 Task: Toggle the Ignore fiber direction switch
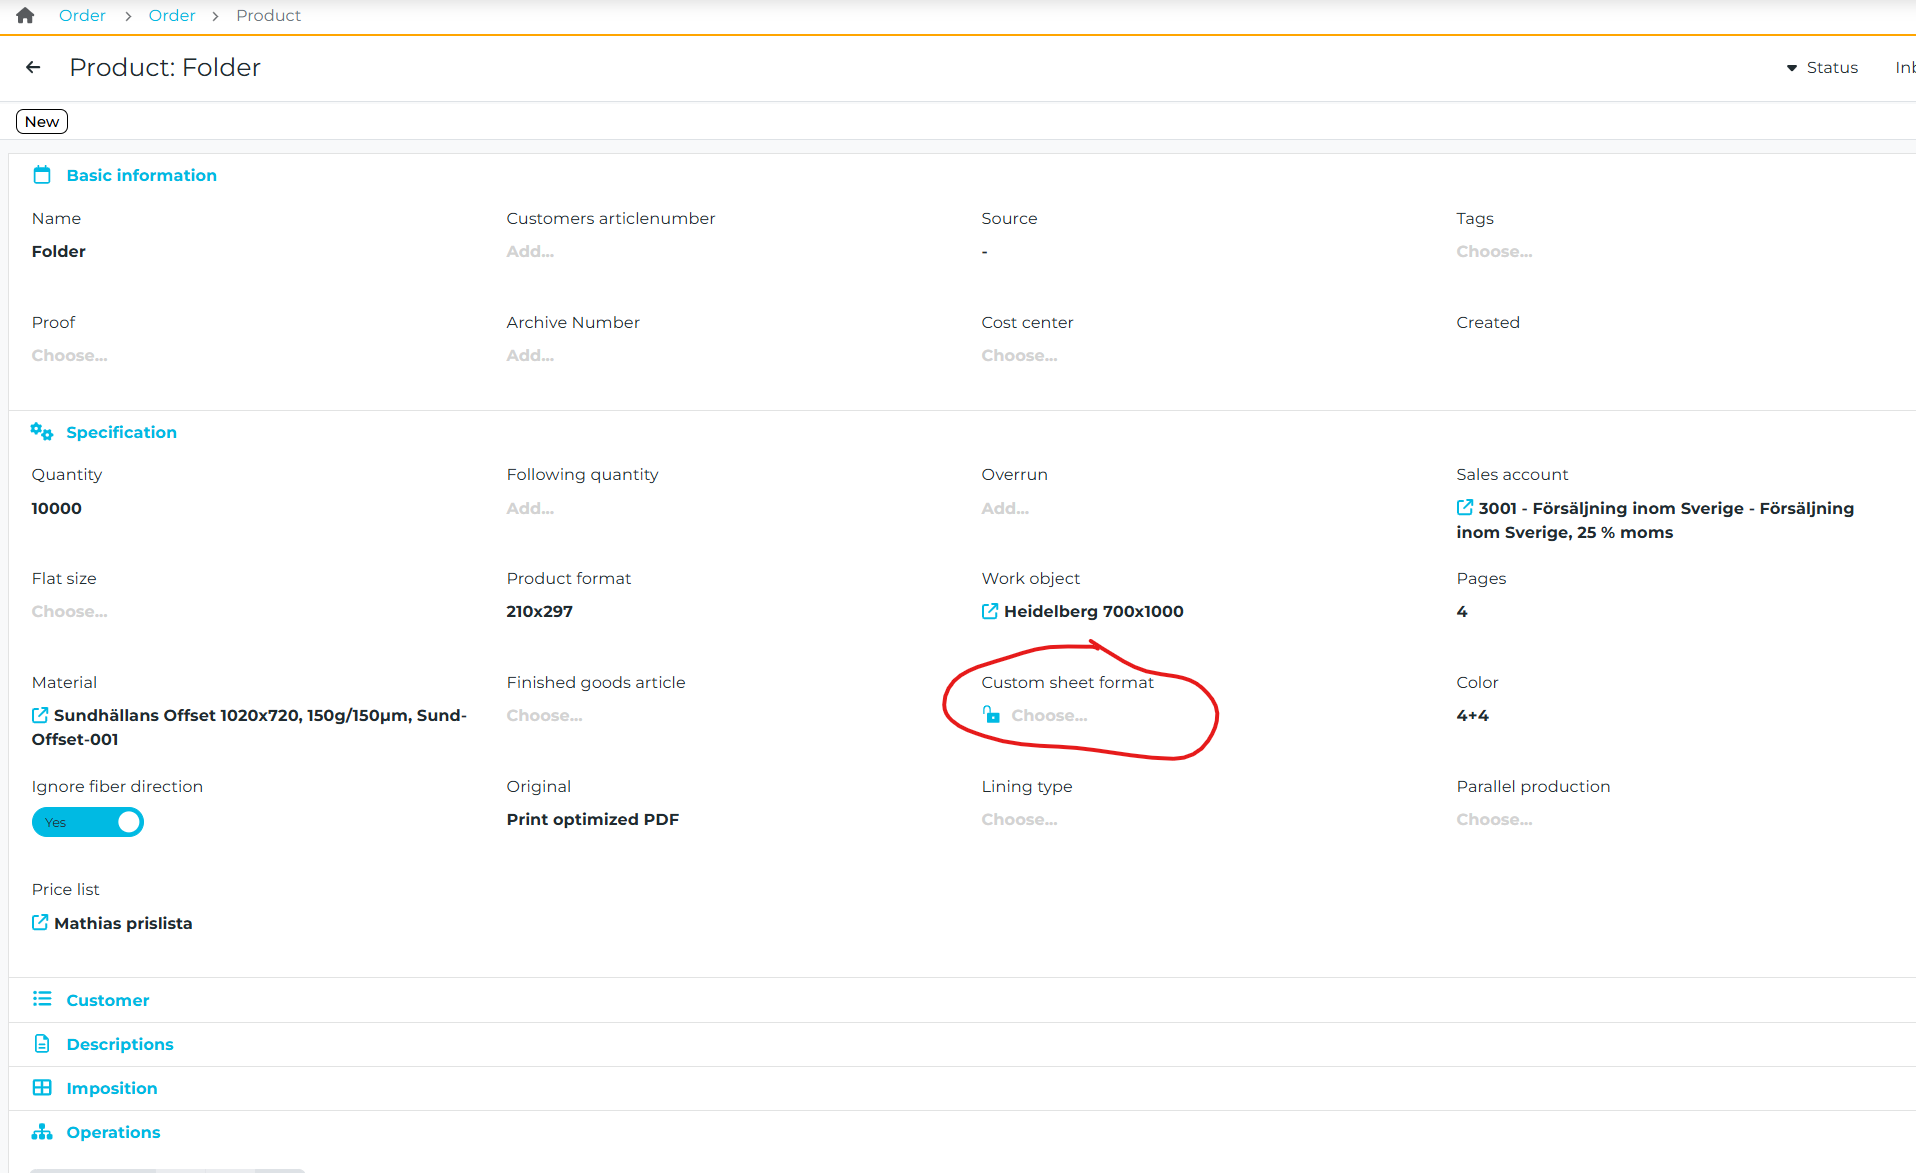88,822
